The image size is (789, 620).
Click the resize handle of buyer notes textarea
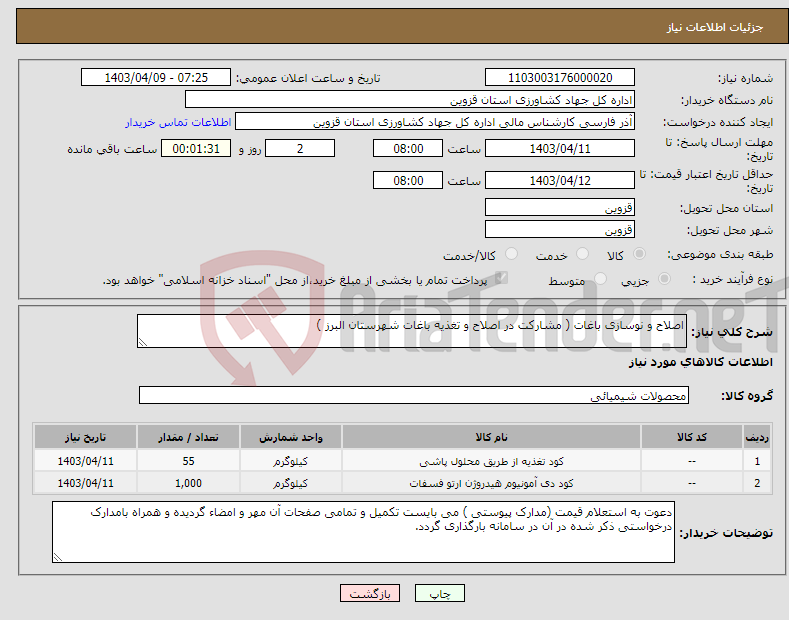coord(58,557)
